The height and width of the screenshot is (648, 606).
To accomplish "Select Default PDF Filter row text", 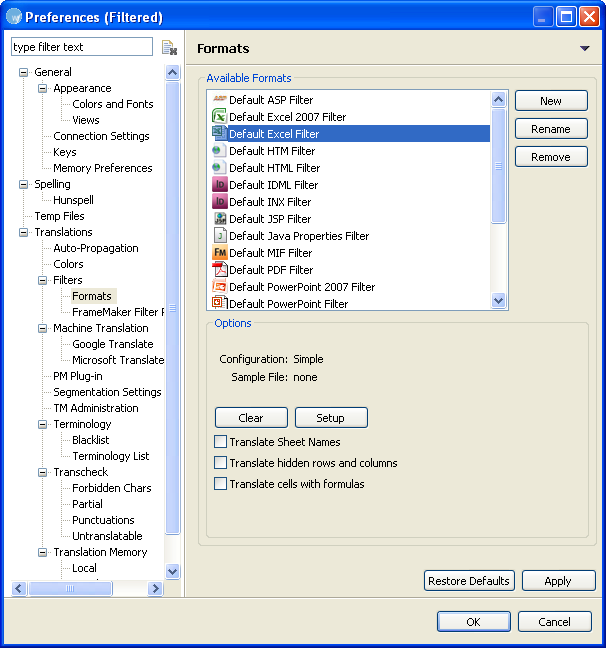I will click(x=271, y=270).
